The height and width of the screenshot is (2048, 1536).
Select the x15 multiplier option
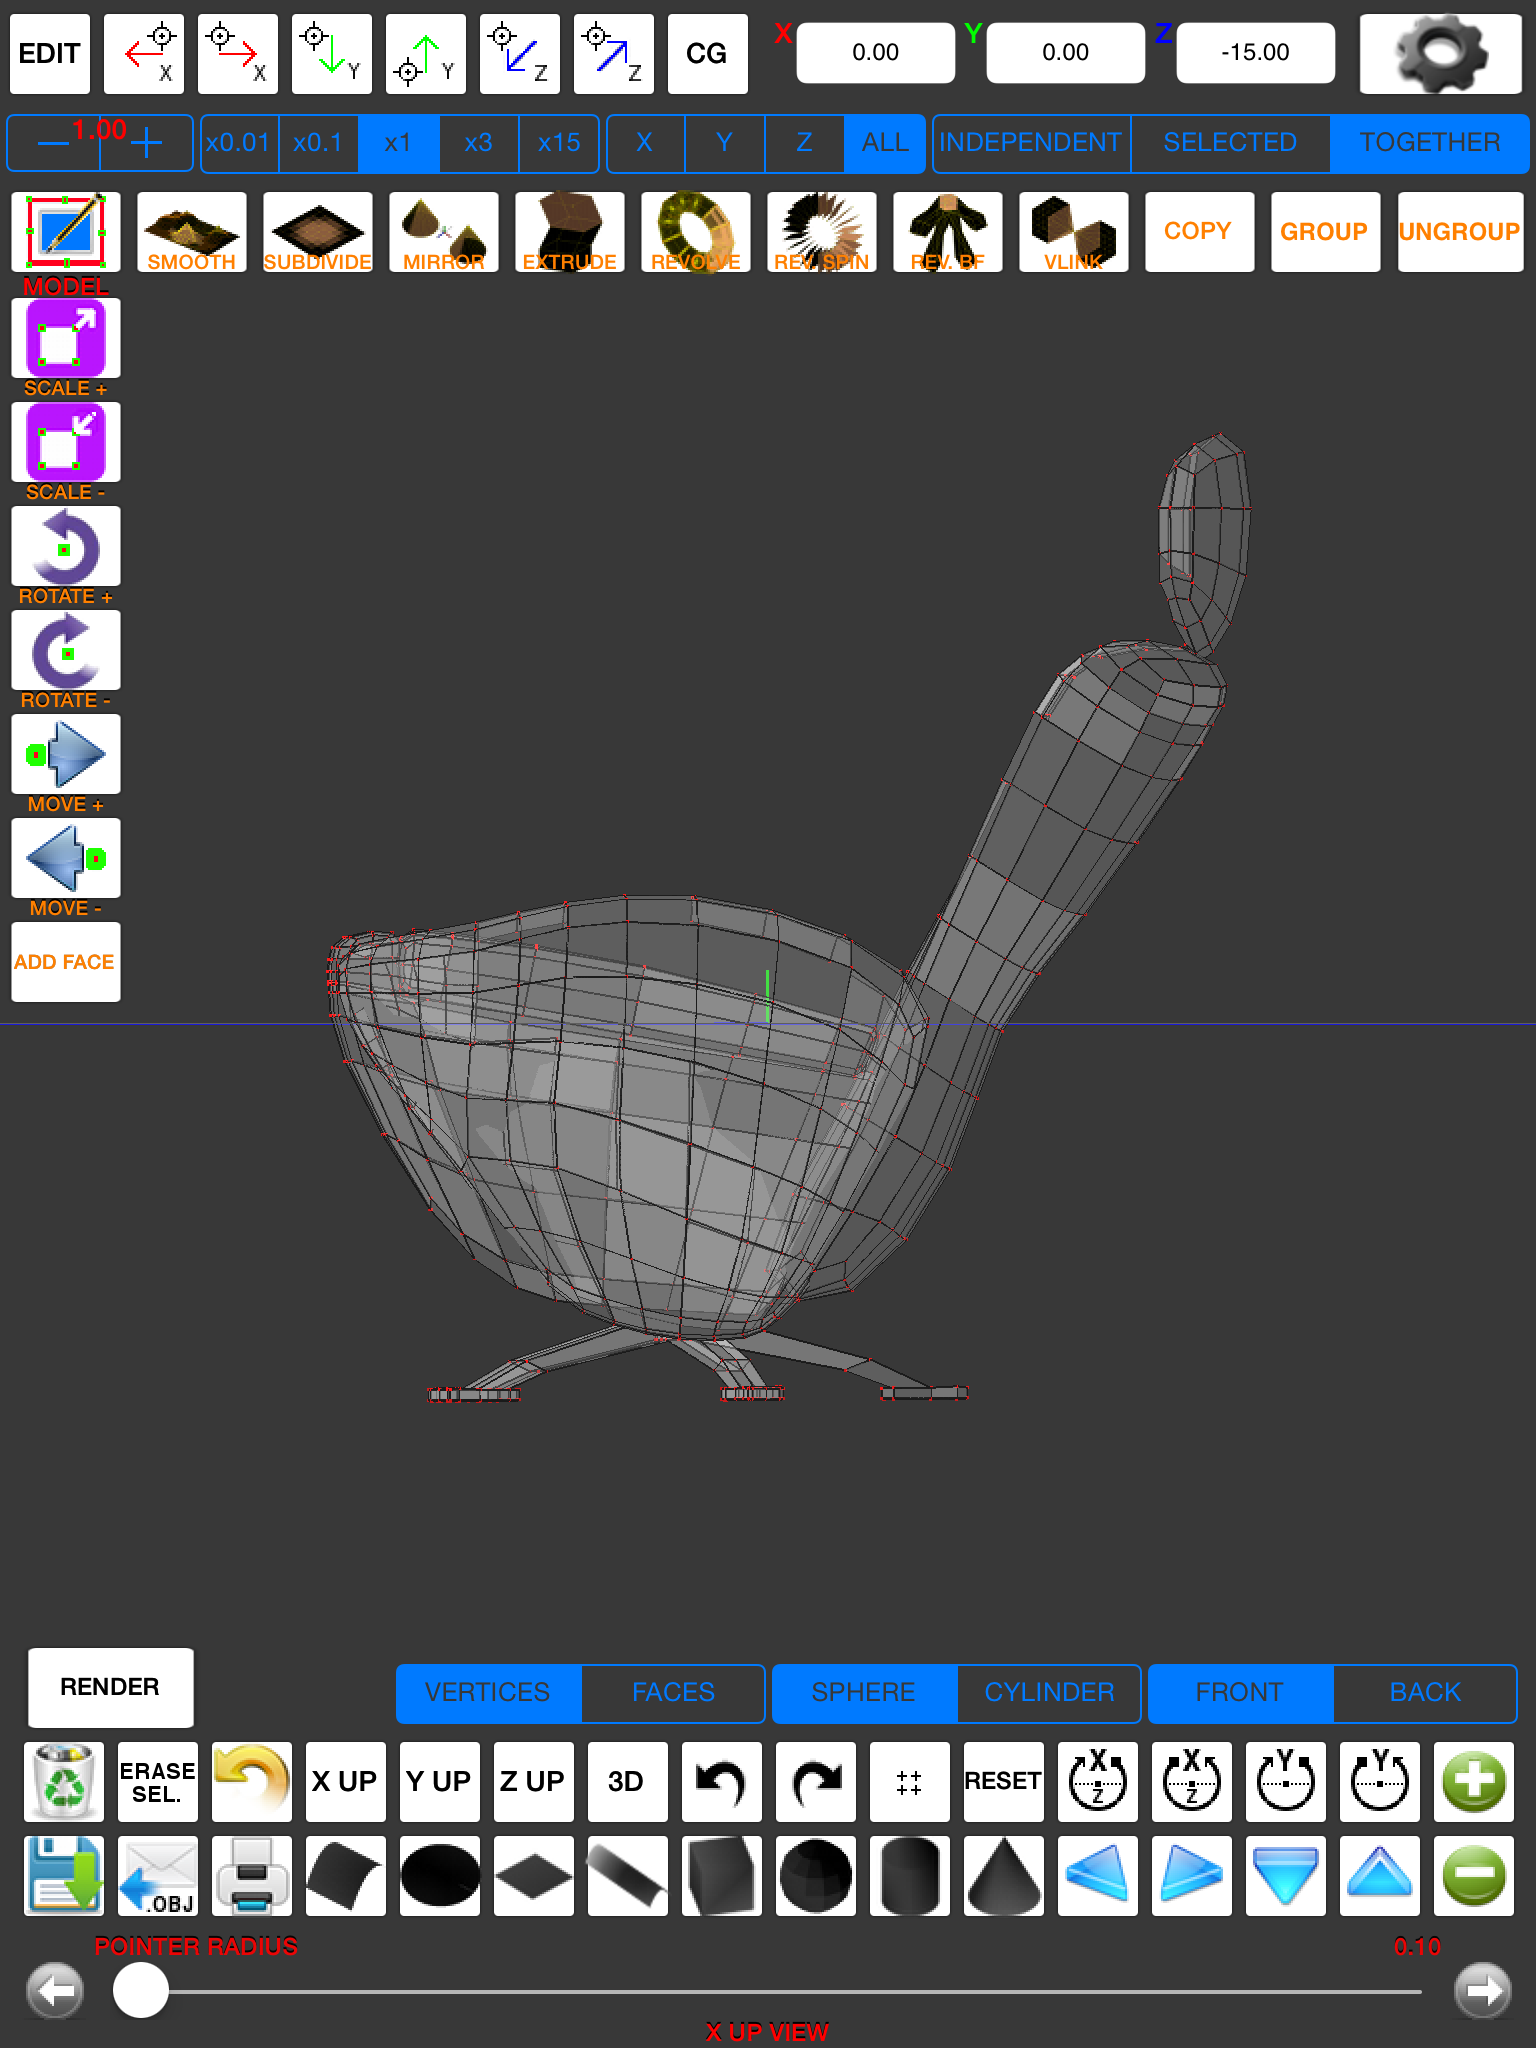pos(558,143)
